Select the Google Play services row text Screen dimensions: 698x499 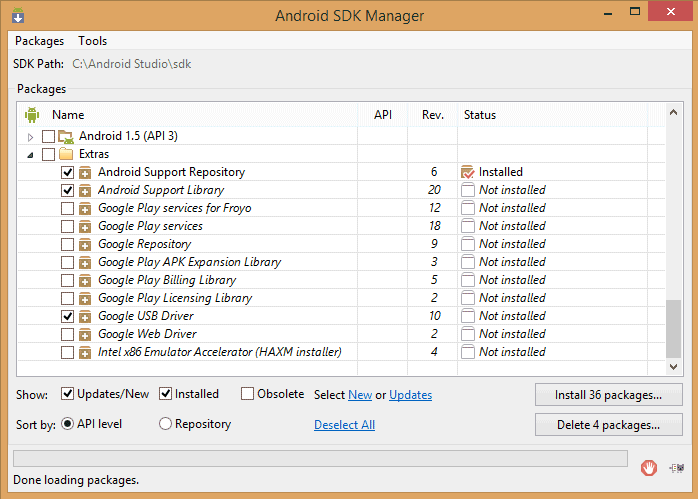[150, 226]
